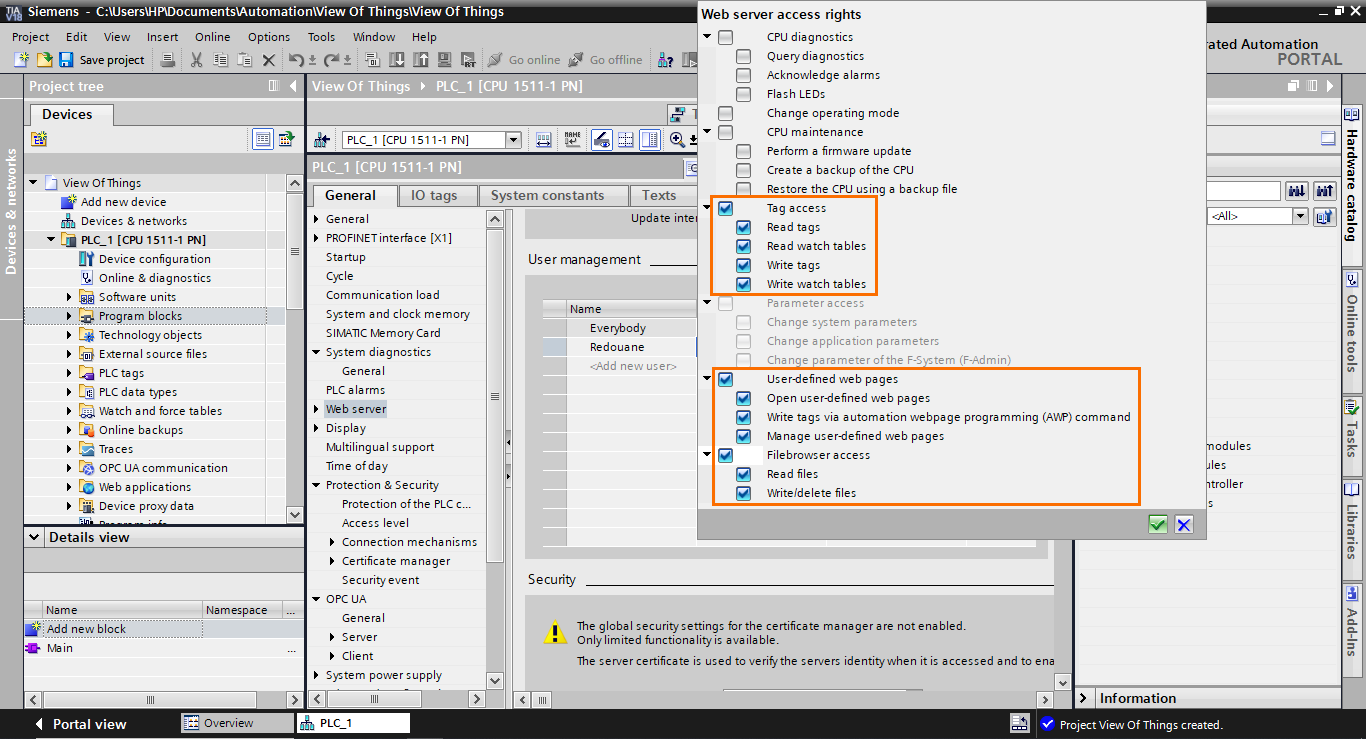Enable the Acknowledge alarms checkbox
Viewport: 1366px width, 739px height.
coord(744,75)
